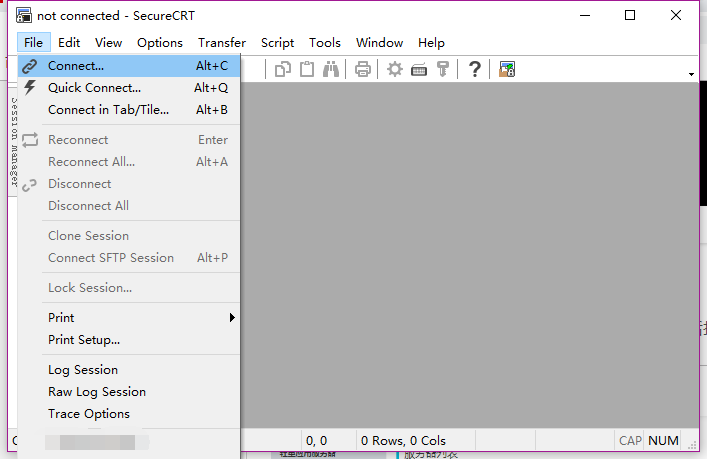Click the Help question mark icon
707x459 pixels.
point(474,69)
